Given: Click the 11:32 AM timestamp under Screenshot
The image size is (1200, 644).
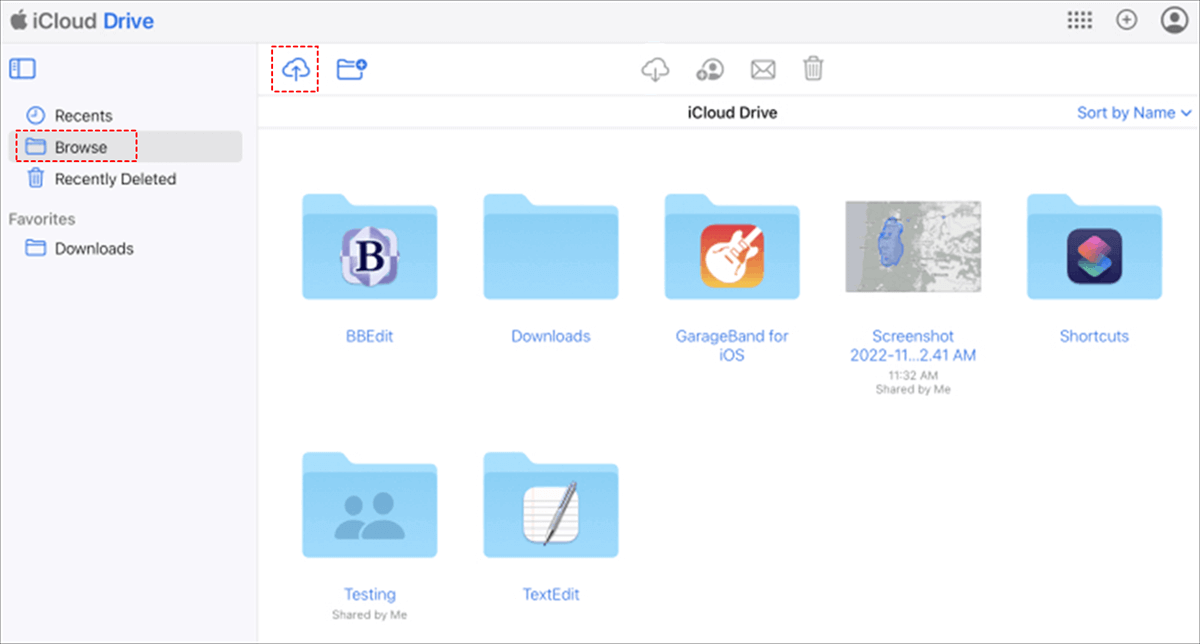Looking at the screenshot, I should pos(913,376).
